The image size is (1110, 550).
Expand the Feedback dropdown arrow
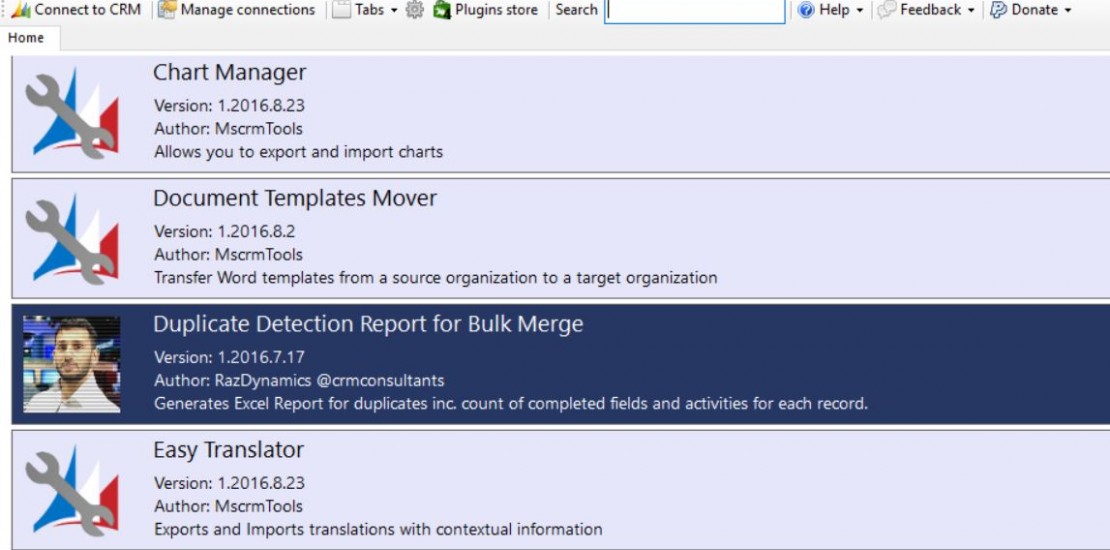[x=971, y=11]
